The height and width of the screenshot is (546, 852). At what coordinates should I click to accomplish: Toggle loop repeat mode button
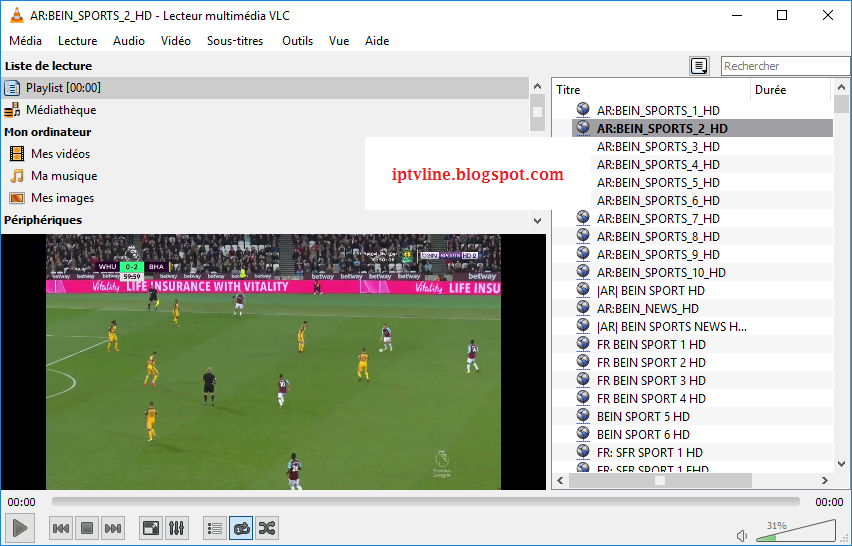tap(241, 528)
